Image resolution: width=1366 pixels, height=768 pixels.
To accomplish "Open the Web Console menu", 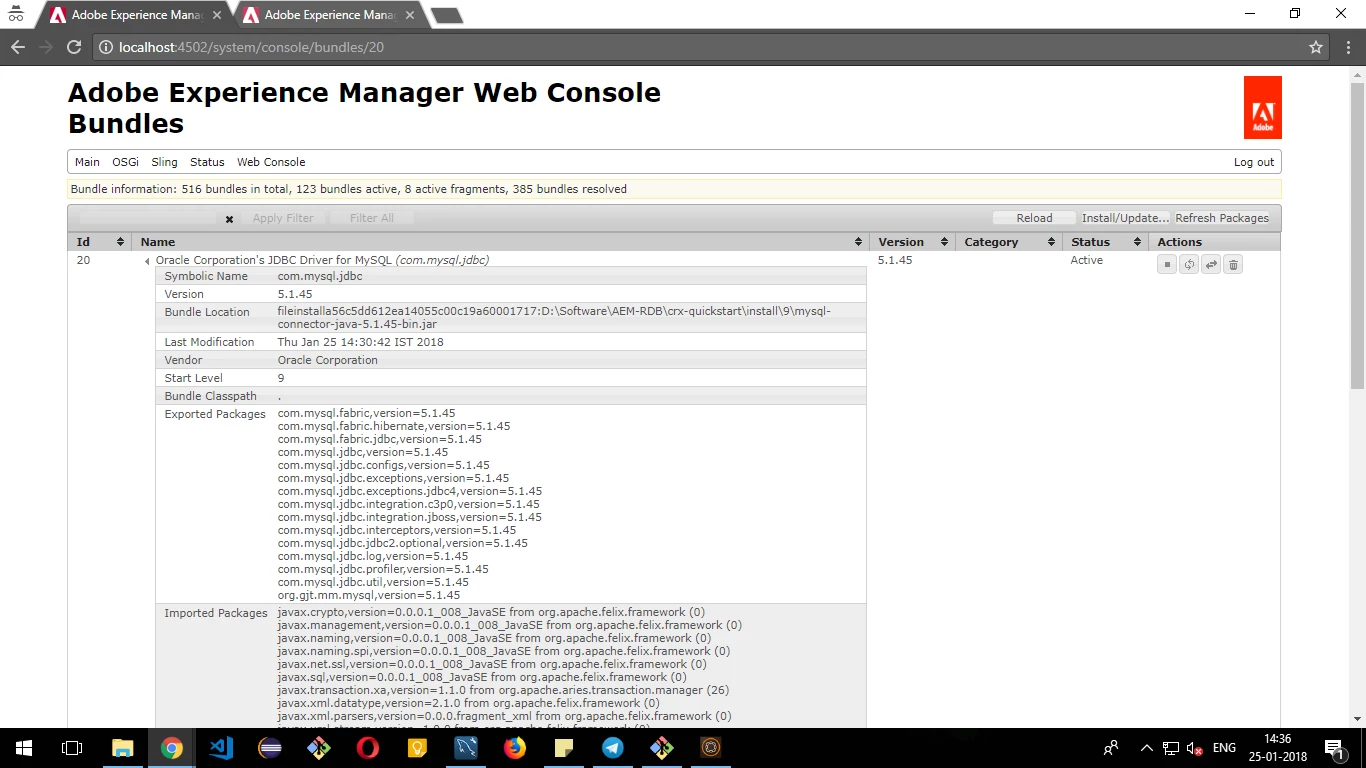I will (271, 162).
